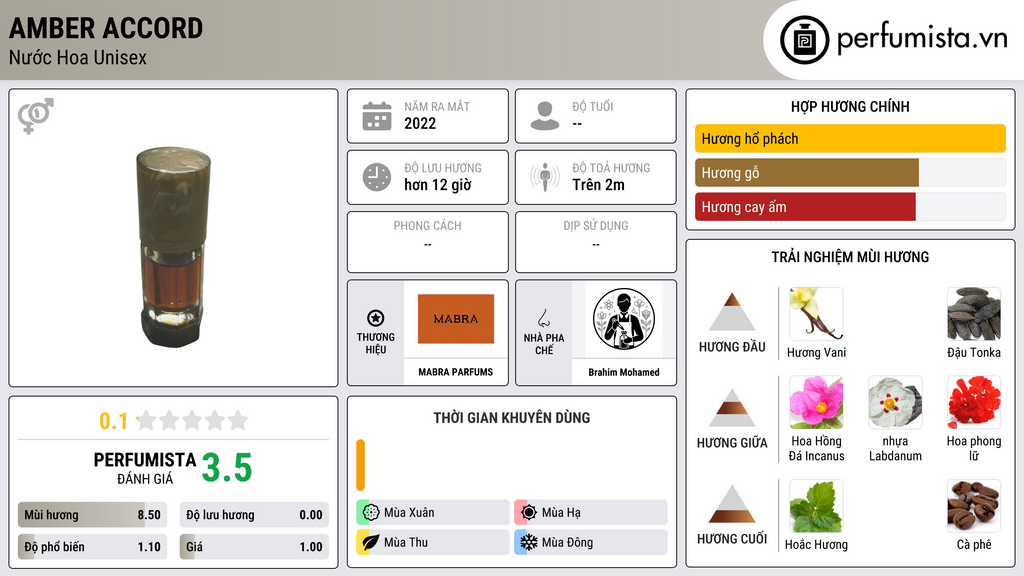Click the nose icon above Nhà pha chế
Viewport: 1024px width, 576px height.
coord(543,318)
